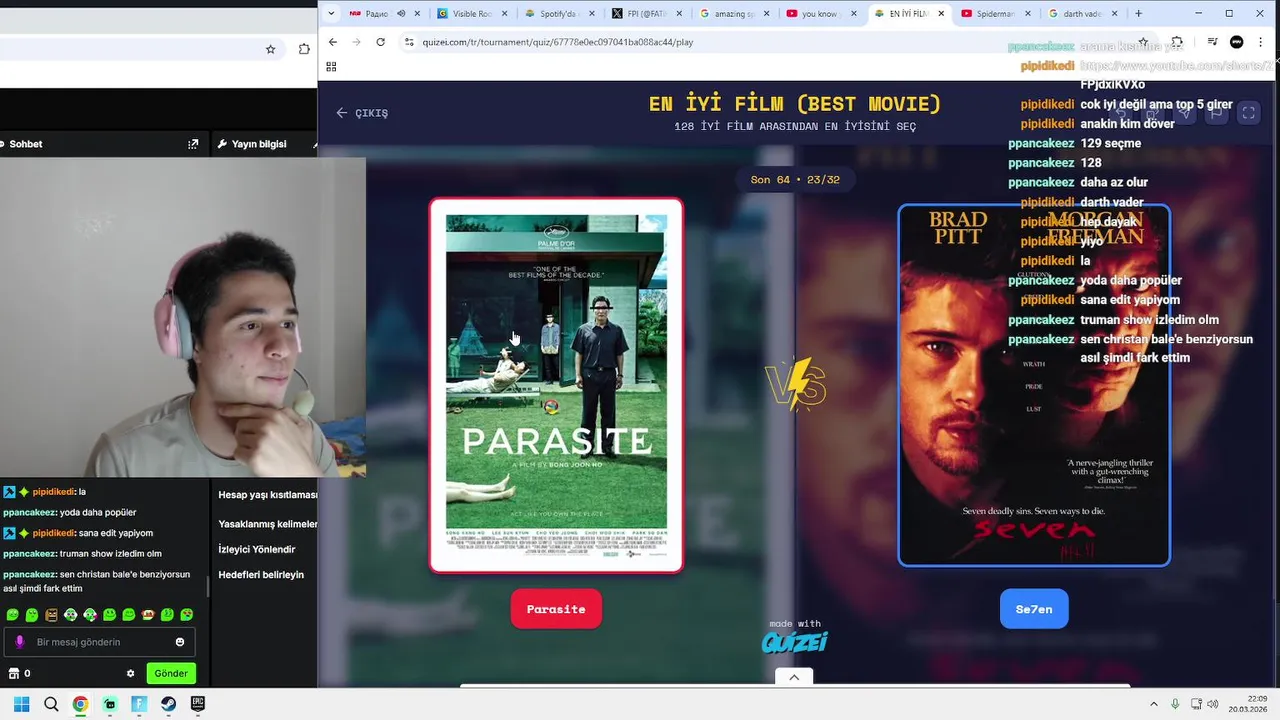The image size is (1280, 720).
Task: Exit the quiz via the ÇIKIŞ link
Action: point(362,113)
